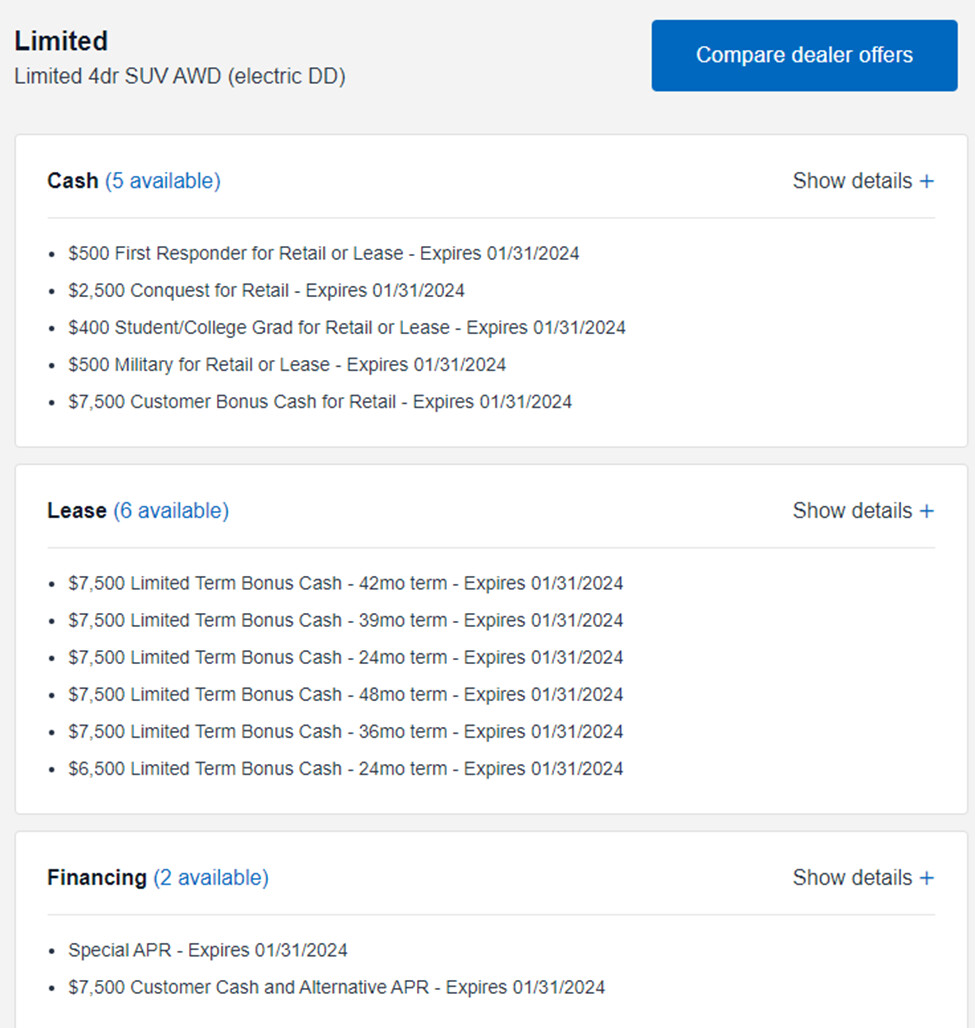Expand Cash section with Show details

pos(863,181)
